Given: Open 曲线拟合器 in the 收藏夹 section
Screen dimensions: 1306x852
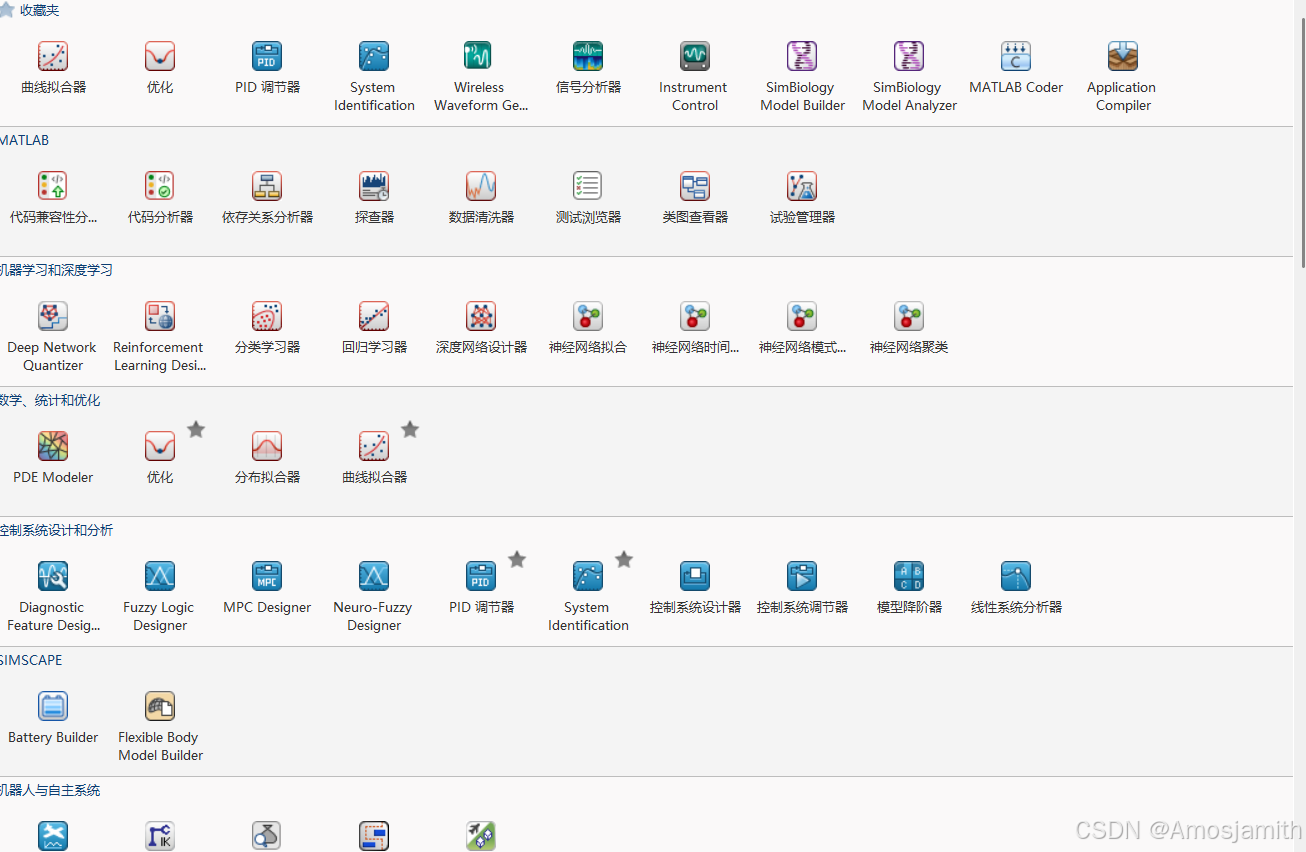Looking at the screenshot, I should click(53, 68).
